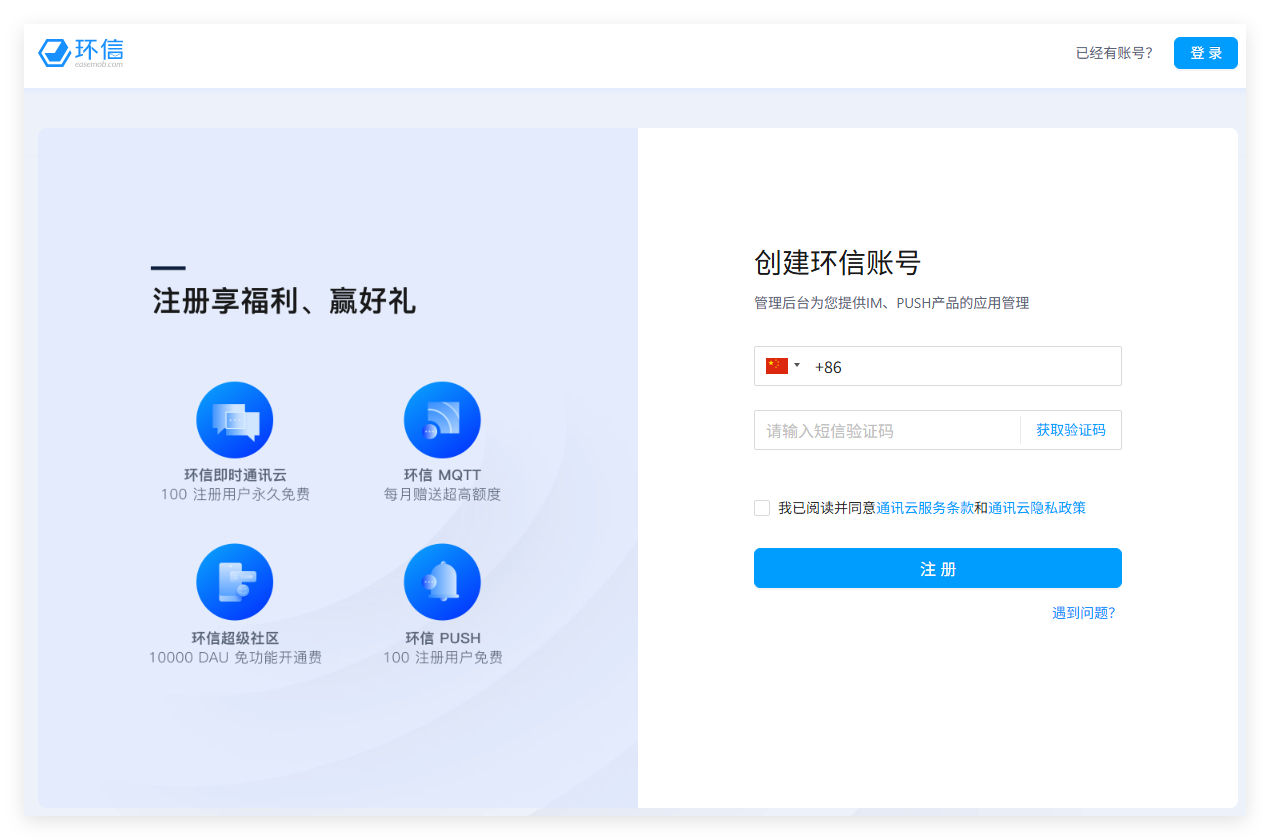Viewport: 1270px width, 840px height.
Task: Click the 环信即时通讯云 product label
Action: [x=235, y=475]
